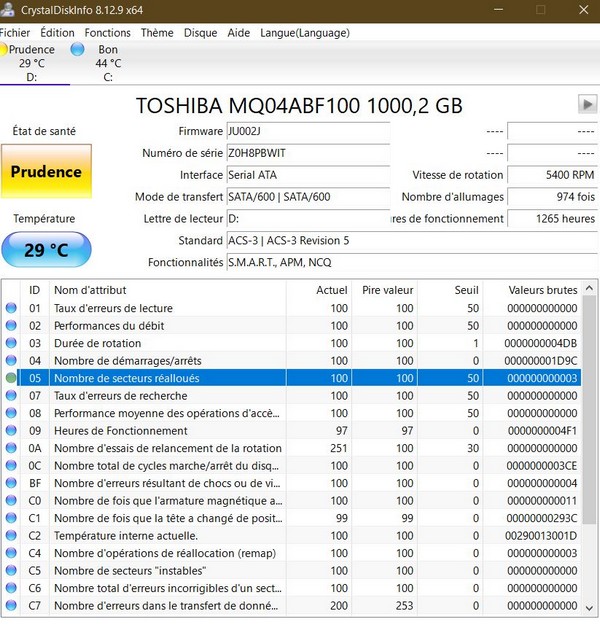The image size is (600, 625).
Task: Click raw value 0000000293C
Action: 542,518
